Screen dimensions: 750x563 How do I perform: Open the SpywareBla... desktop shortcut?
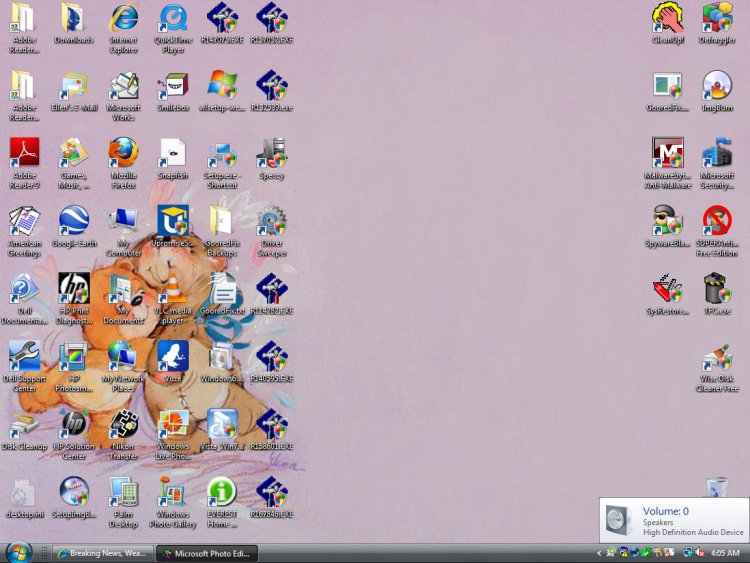point(668,227)
